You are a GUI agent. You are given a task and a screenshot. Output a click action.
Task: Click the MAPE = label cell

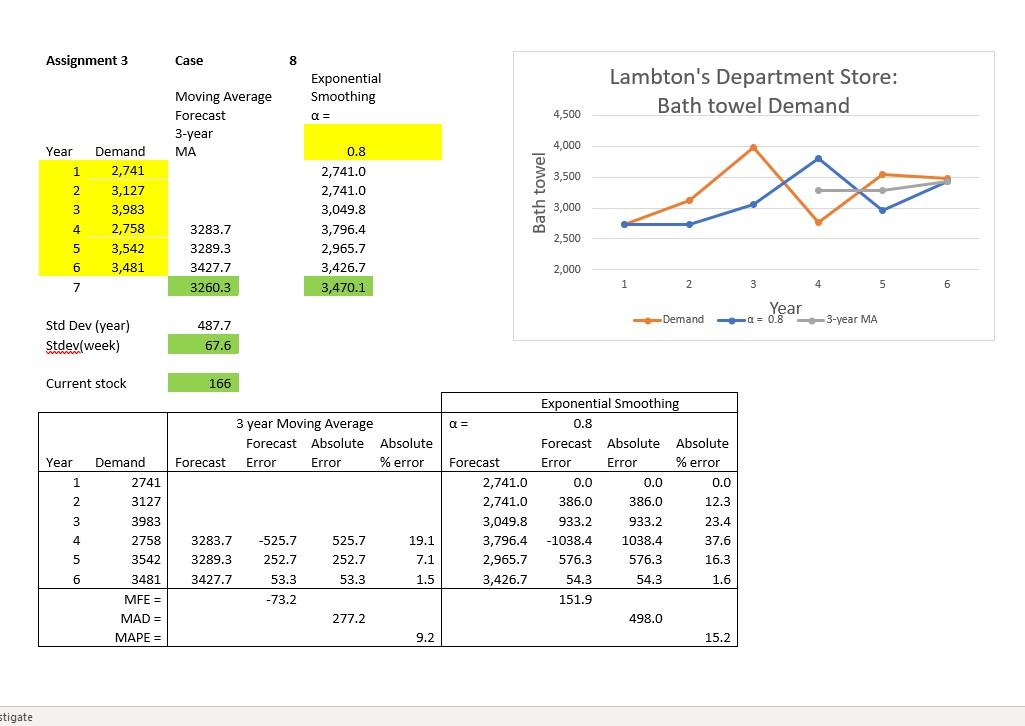[138, 638]
